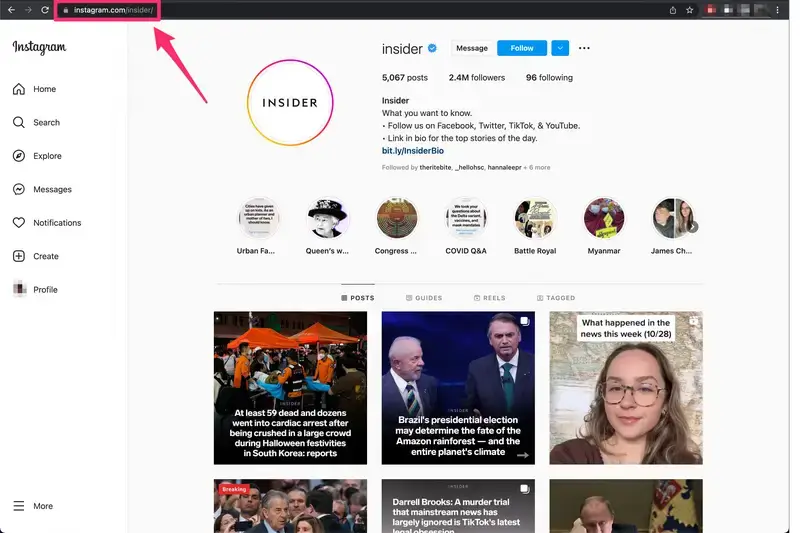
Task: Open the bit.ly/InsiderBio link
Action: pos(412,151)
